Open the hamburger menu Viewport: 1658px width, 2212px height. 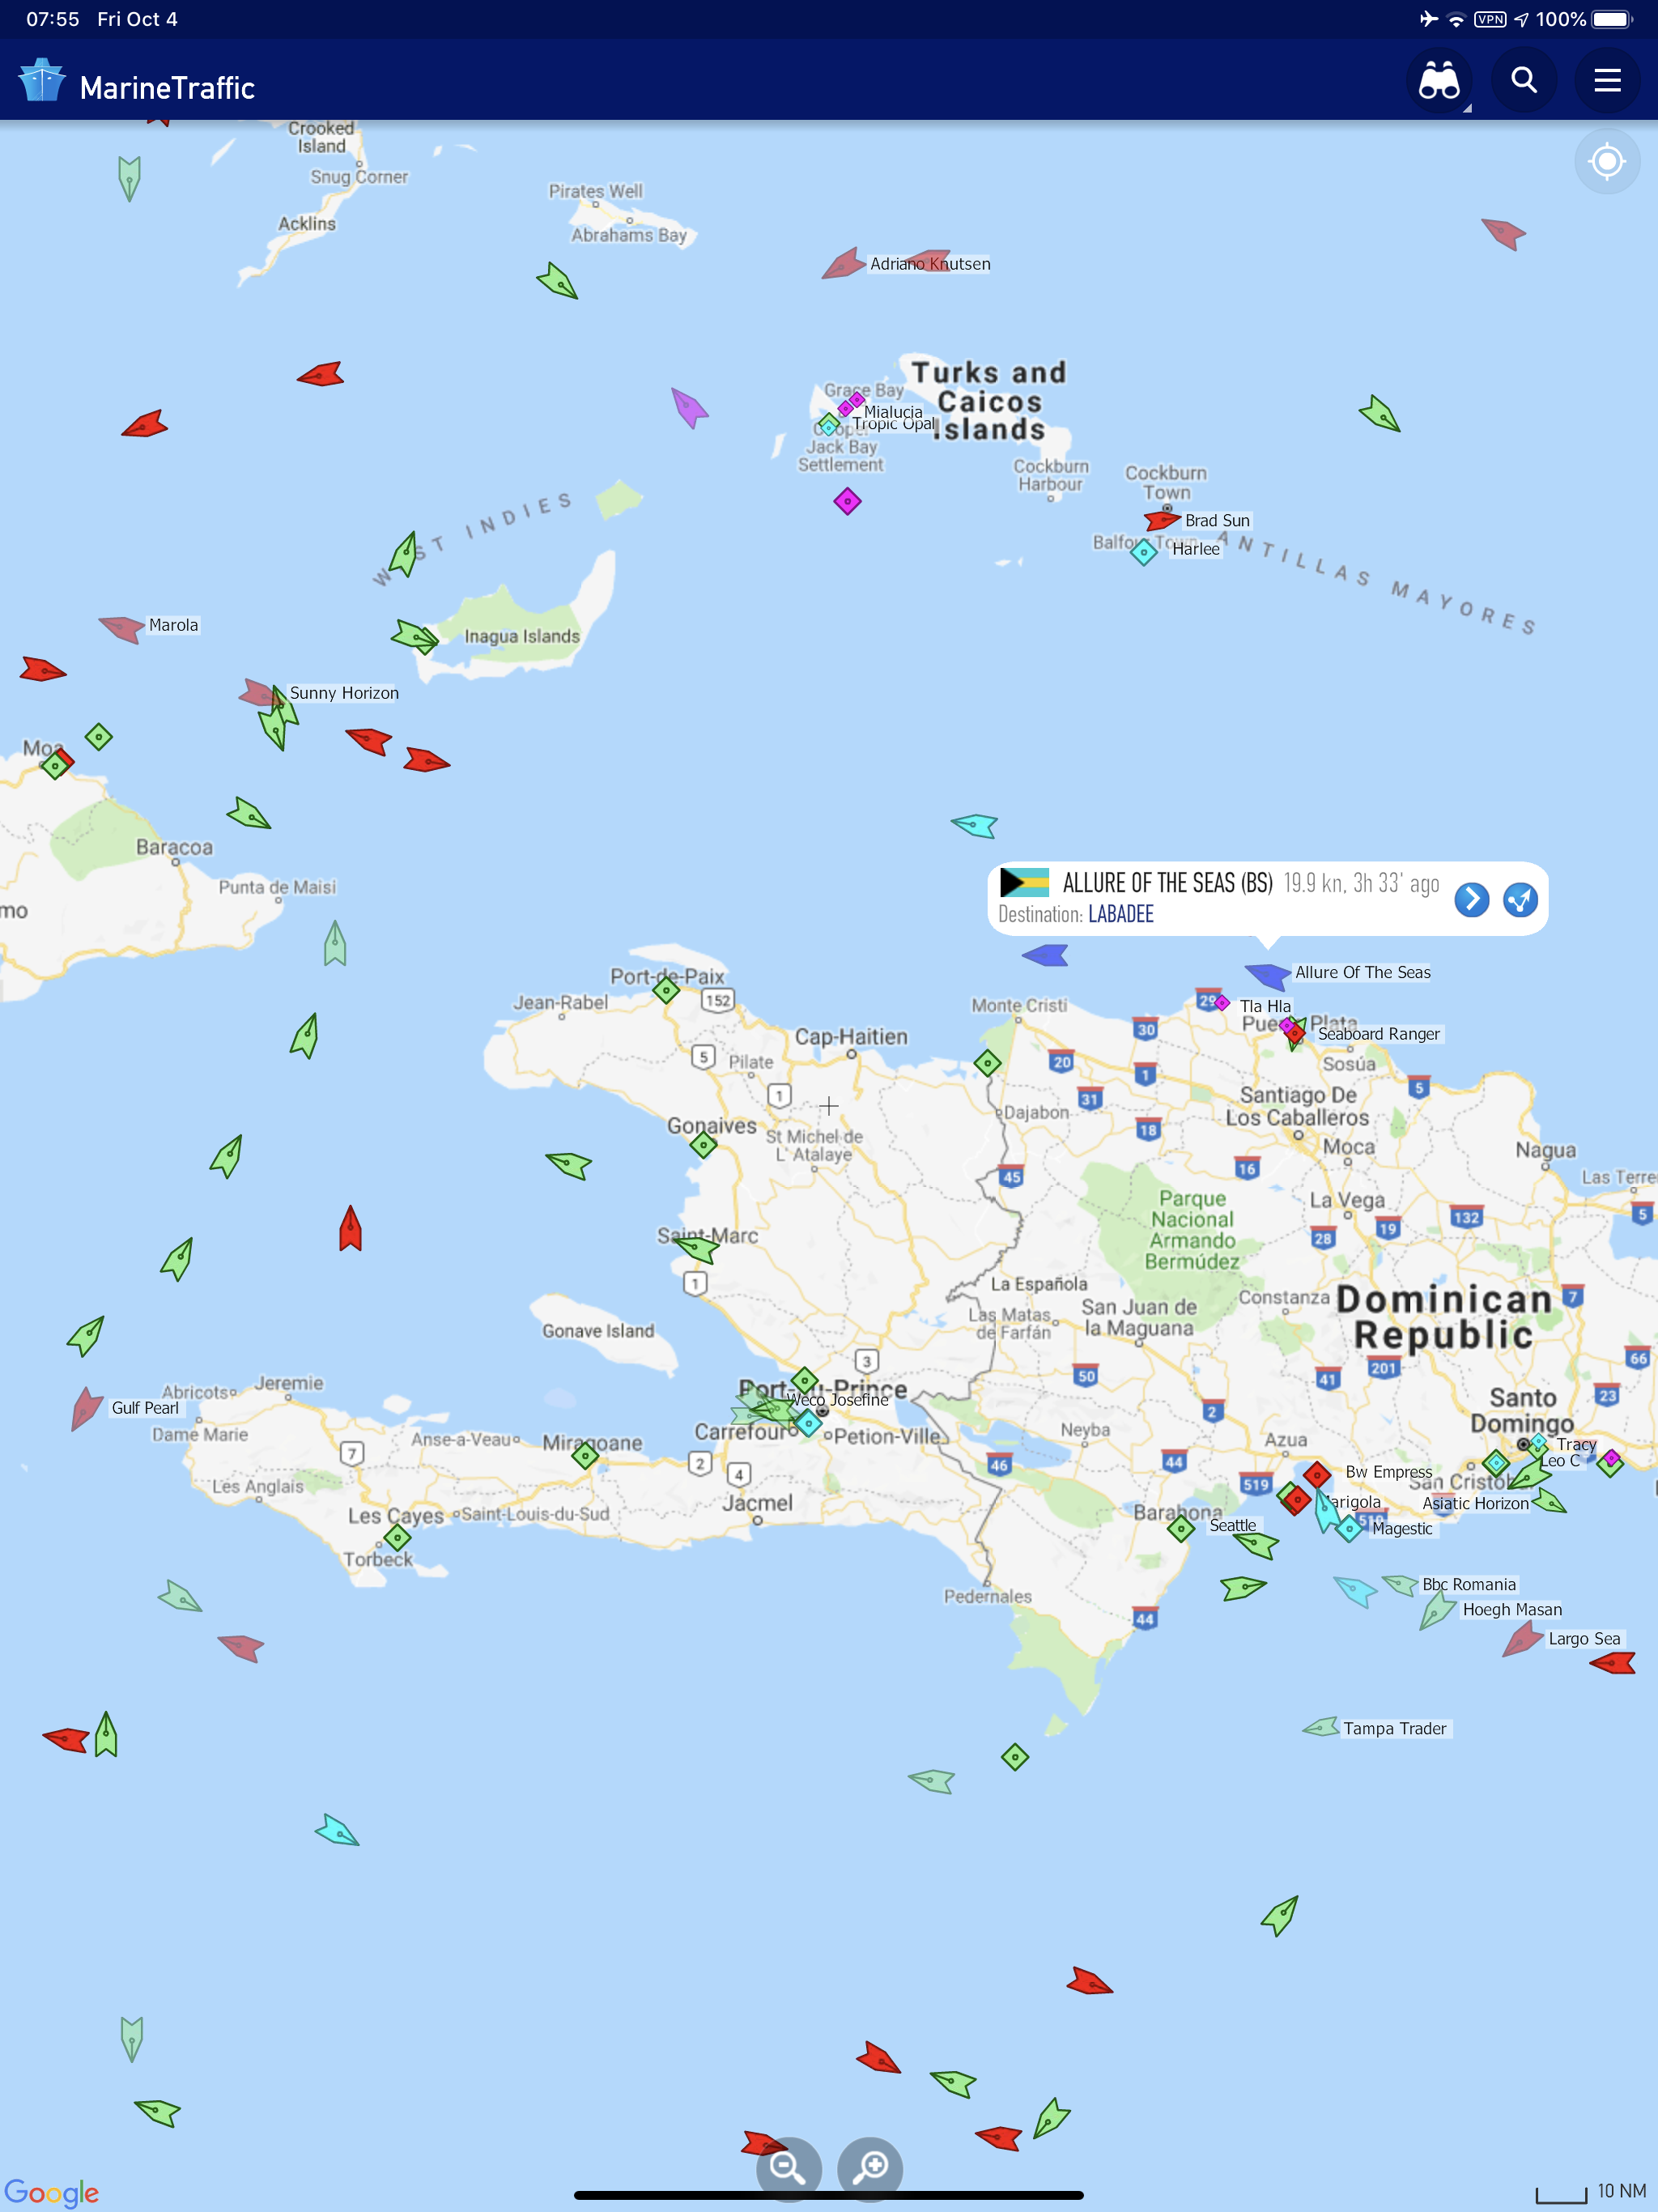coord(1607,80)
